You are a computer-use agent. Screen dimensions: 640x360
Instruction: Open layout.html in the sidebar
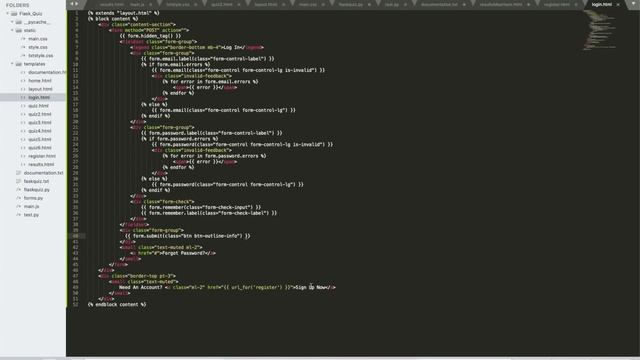tap(40, 89)
